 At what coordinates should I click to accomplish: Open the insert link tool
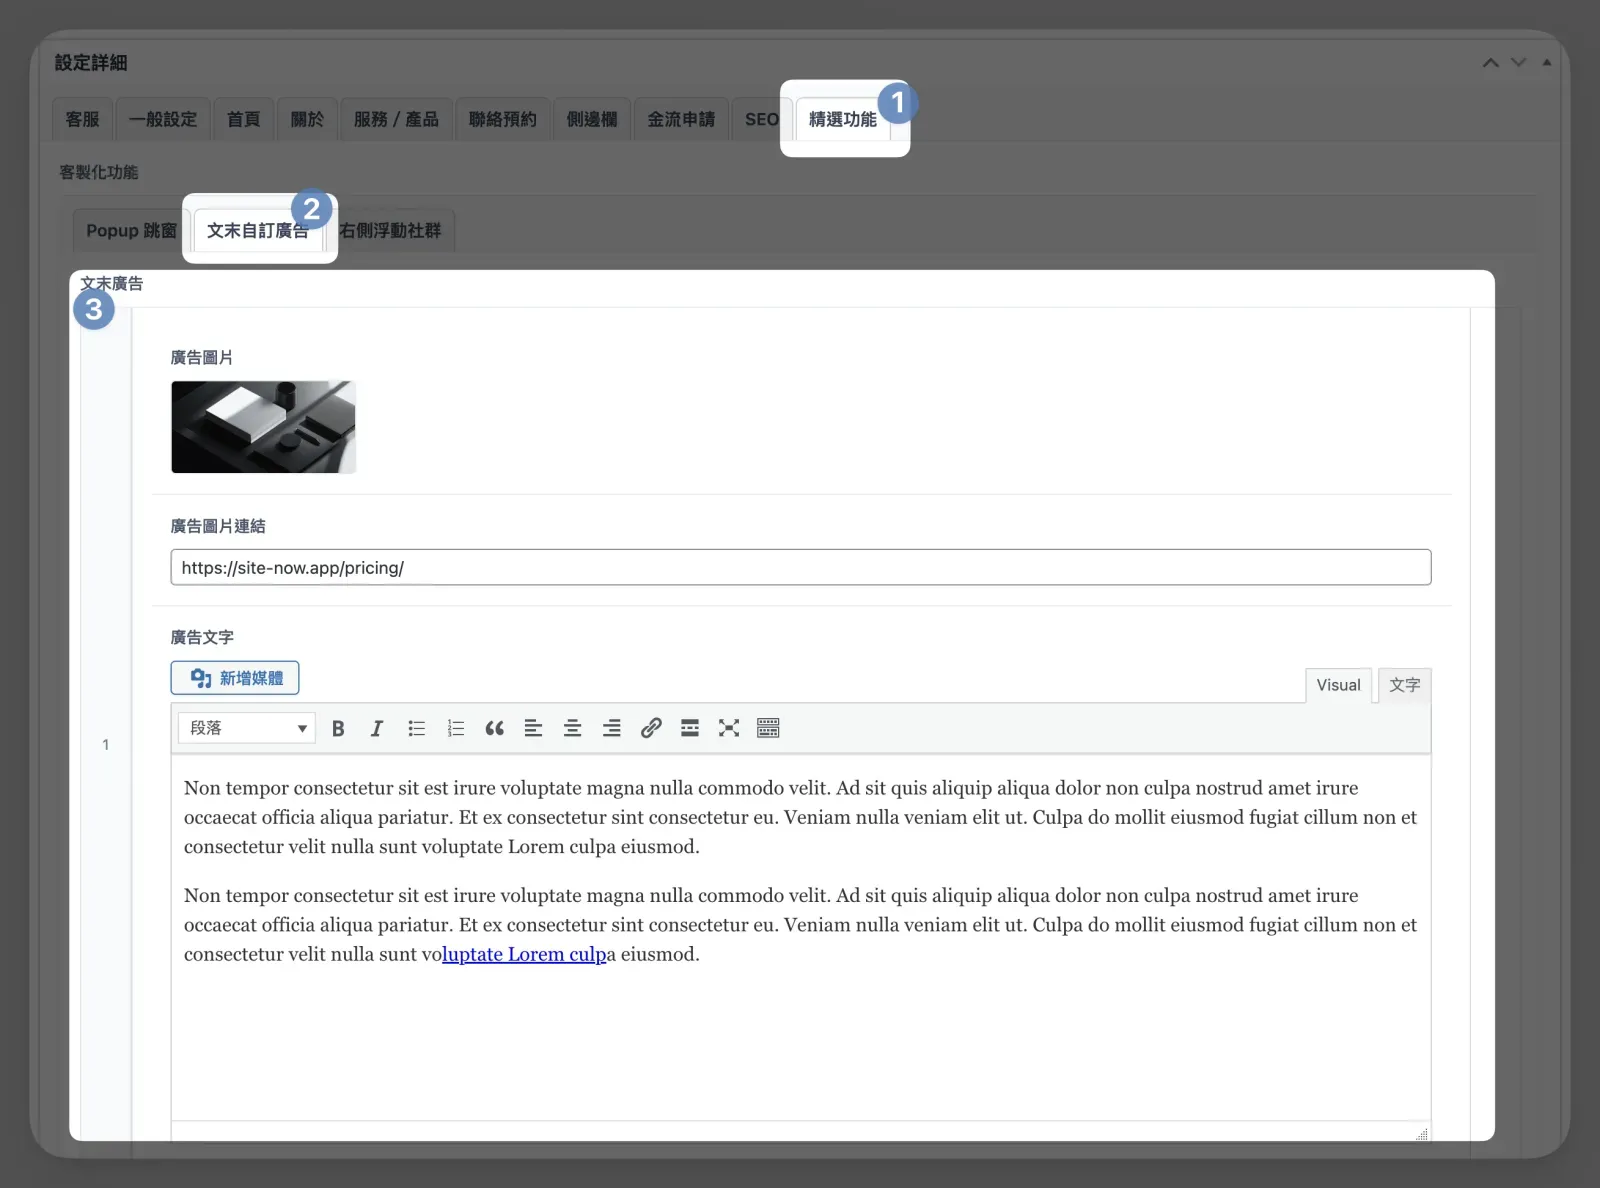(651, 728)
